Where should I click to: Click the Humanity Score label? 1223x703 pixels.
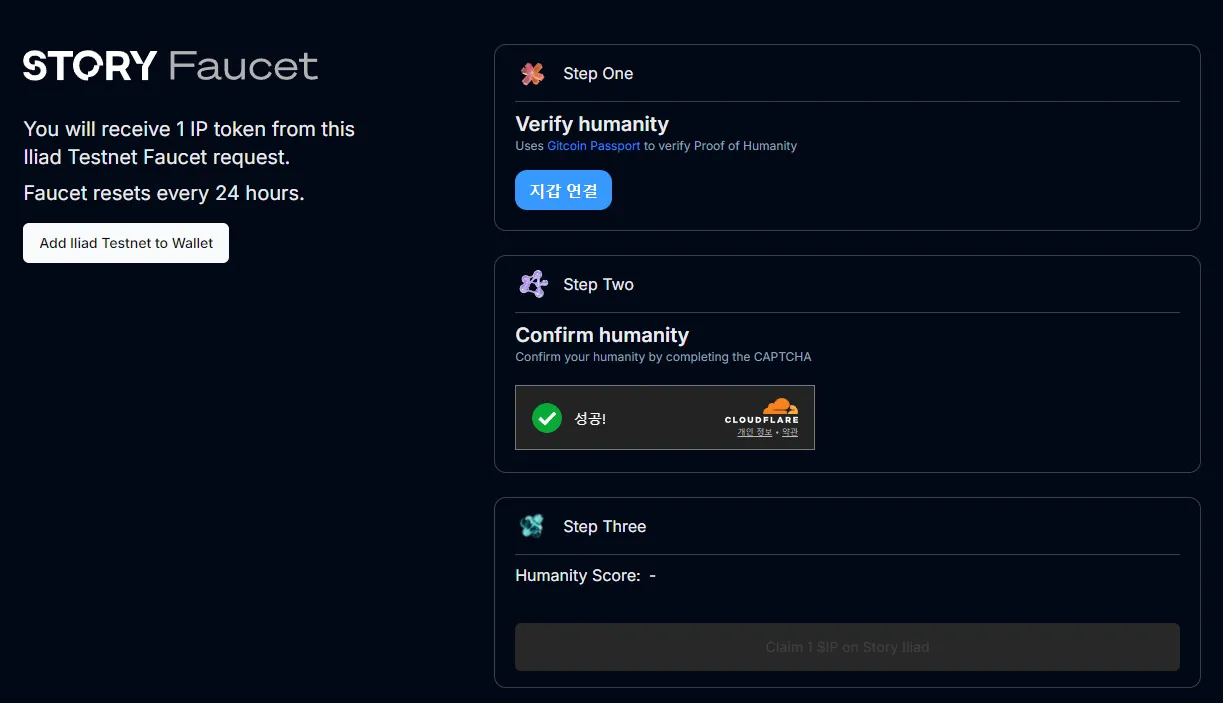[x=577, y=575]
